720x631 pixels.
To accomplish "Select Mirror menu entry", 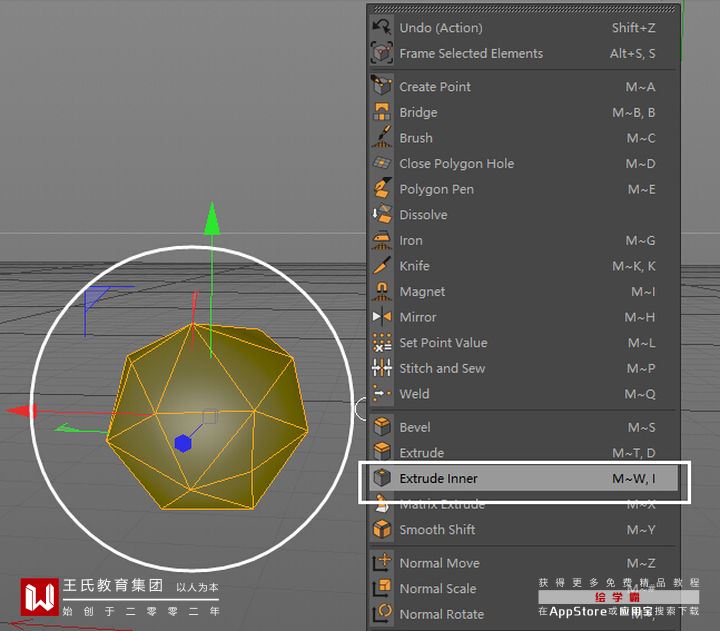I will pos(523,317).
